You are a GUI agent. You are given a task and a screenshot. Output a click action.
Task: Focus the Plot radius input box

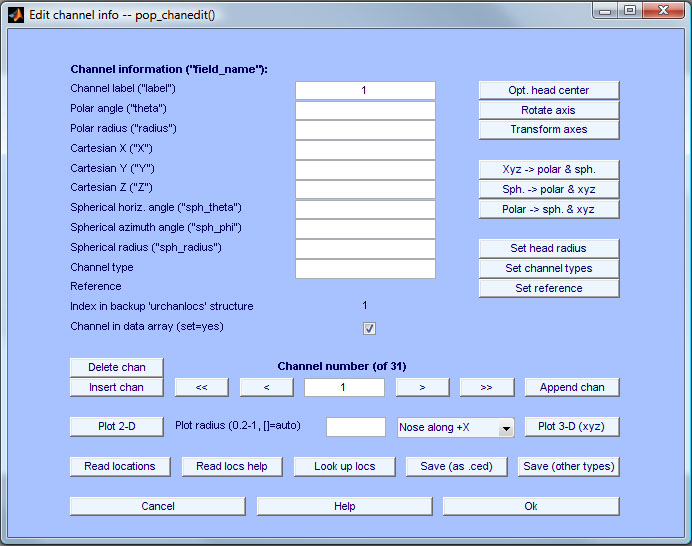[x=355, y=427]
